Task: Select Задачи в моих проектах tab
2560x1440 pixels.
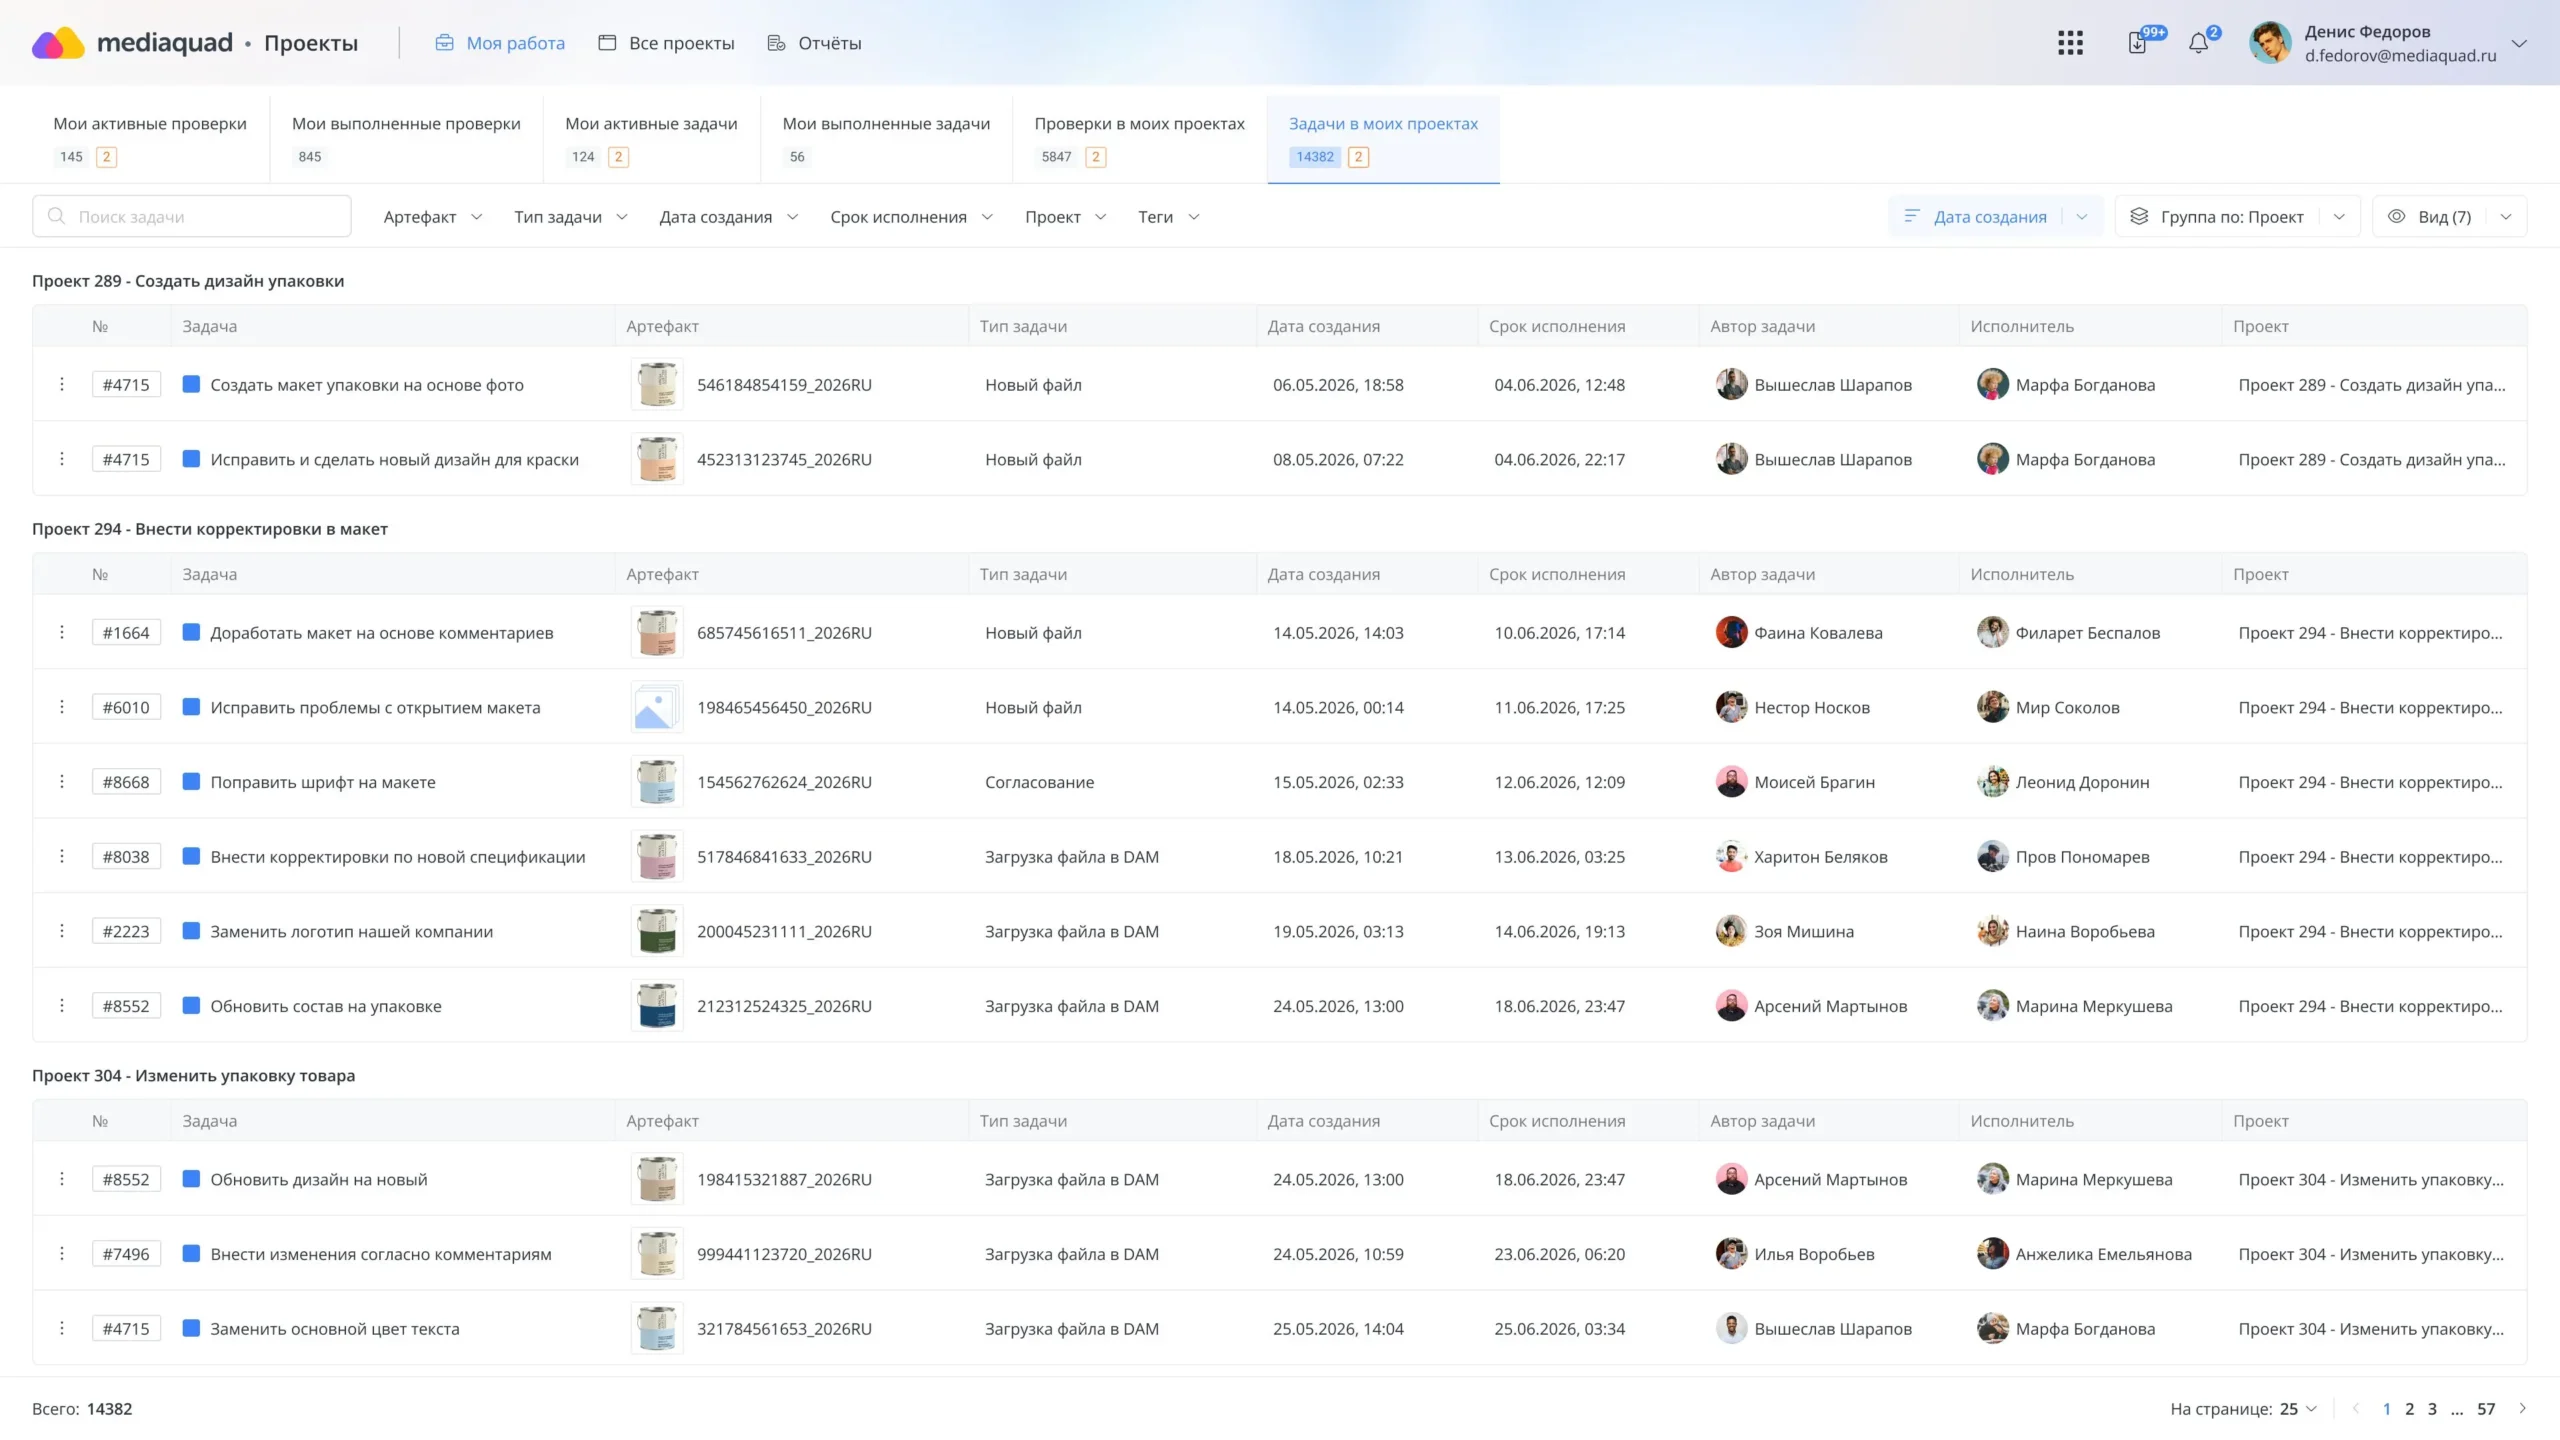Action: point(1383,139)
